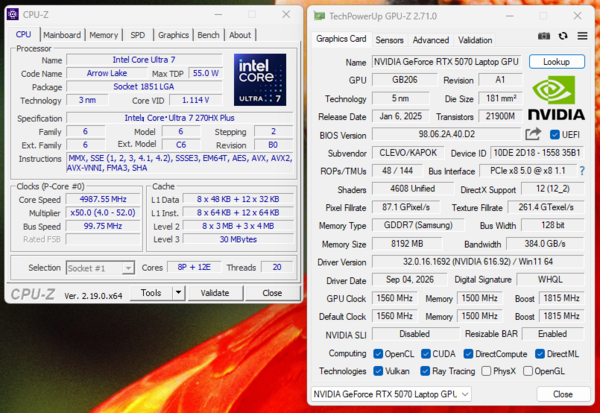
Task: Click the Level 3 cache value 30 MBytes
Action: click(238, 239)
